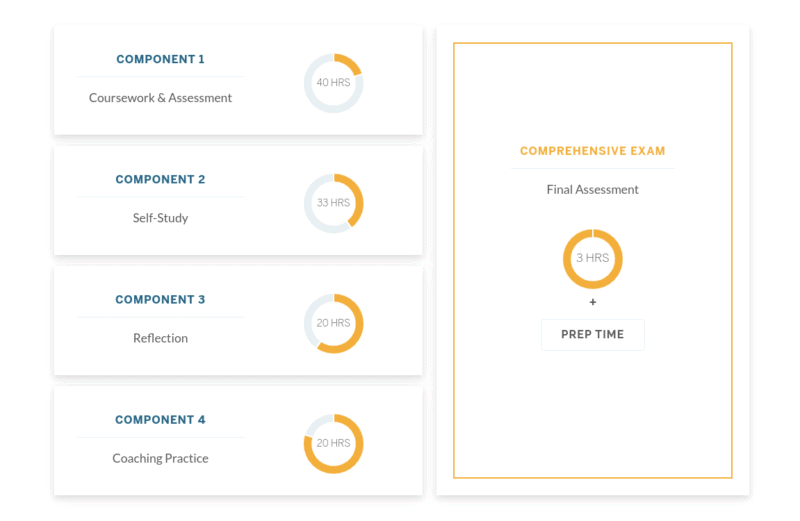Select Coaching Practice 20 HRS ring
Screen dimensions: 800x521
coord(334,443)
